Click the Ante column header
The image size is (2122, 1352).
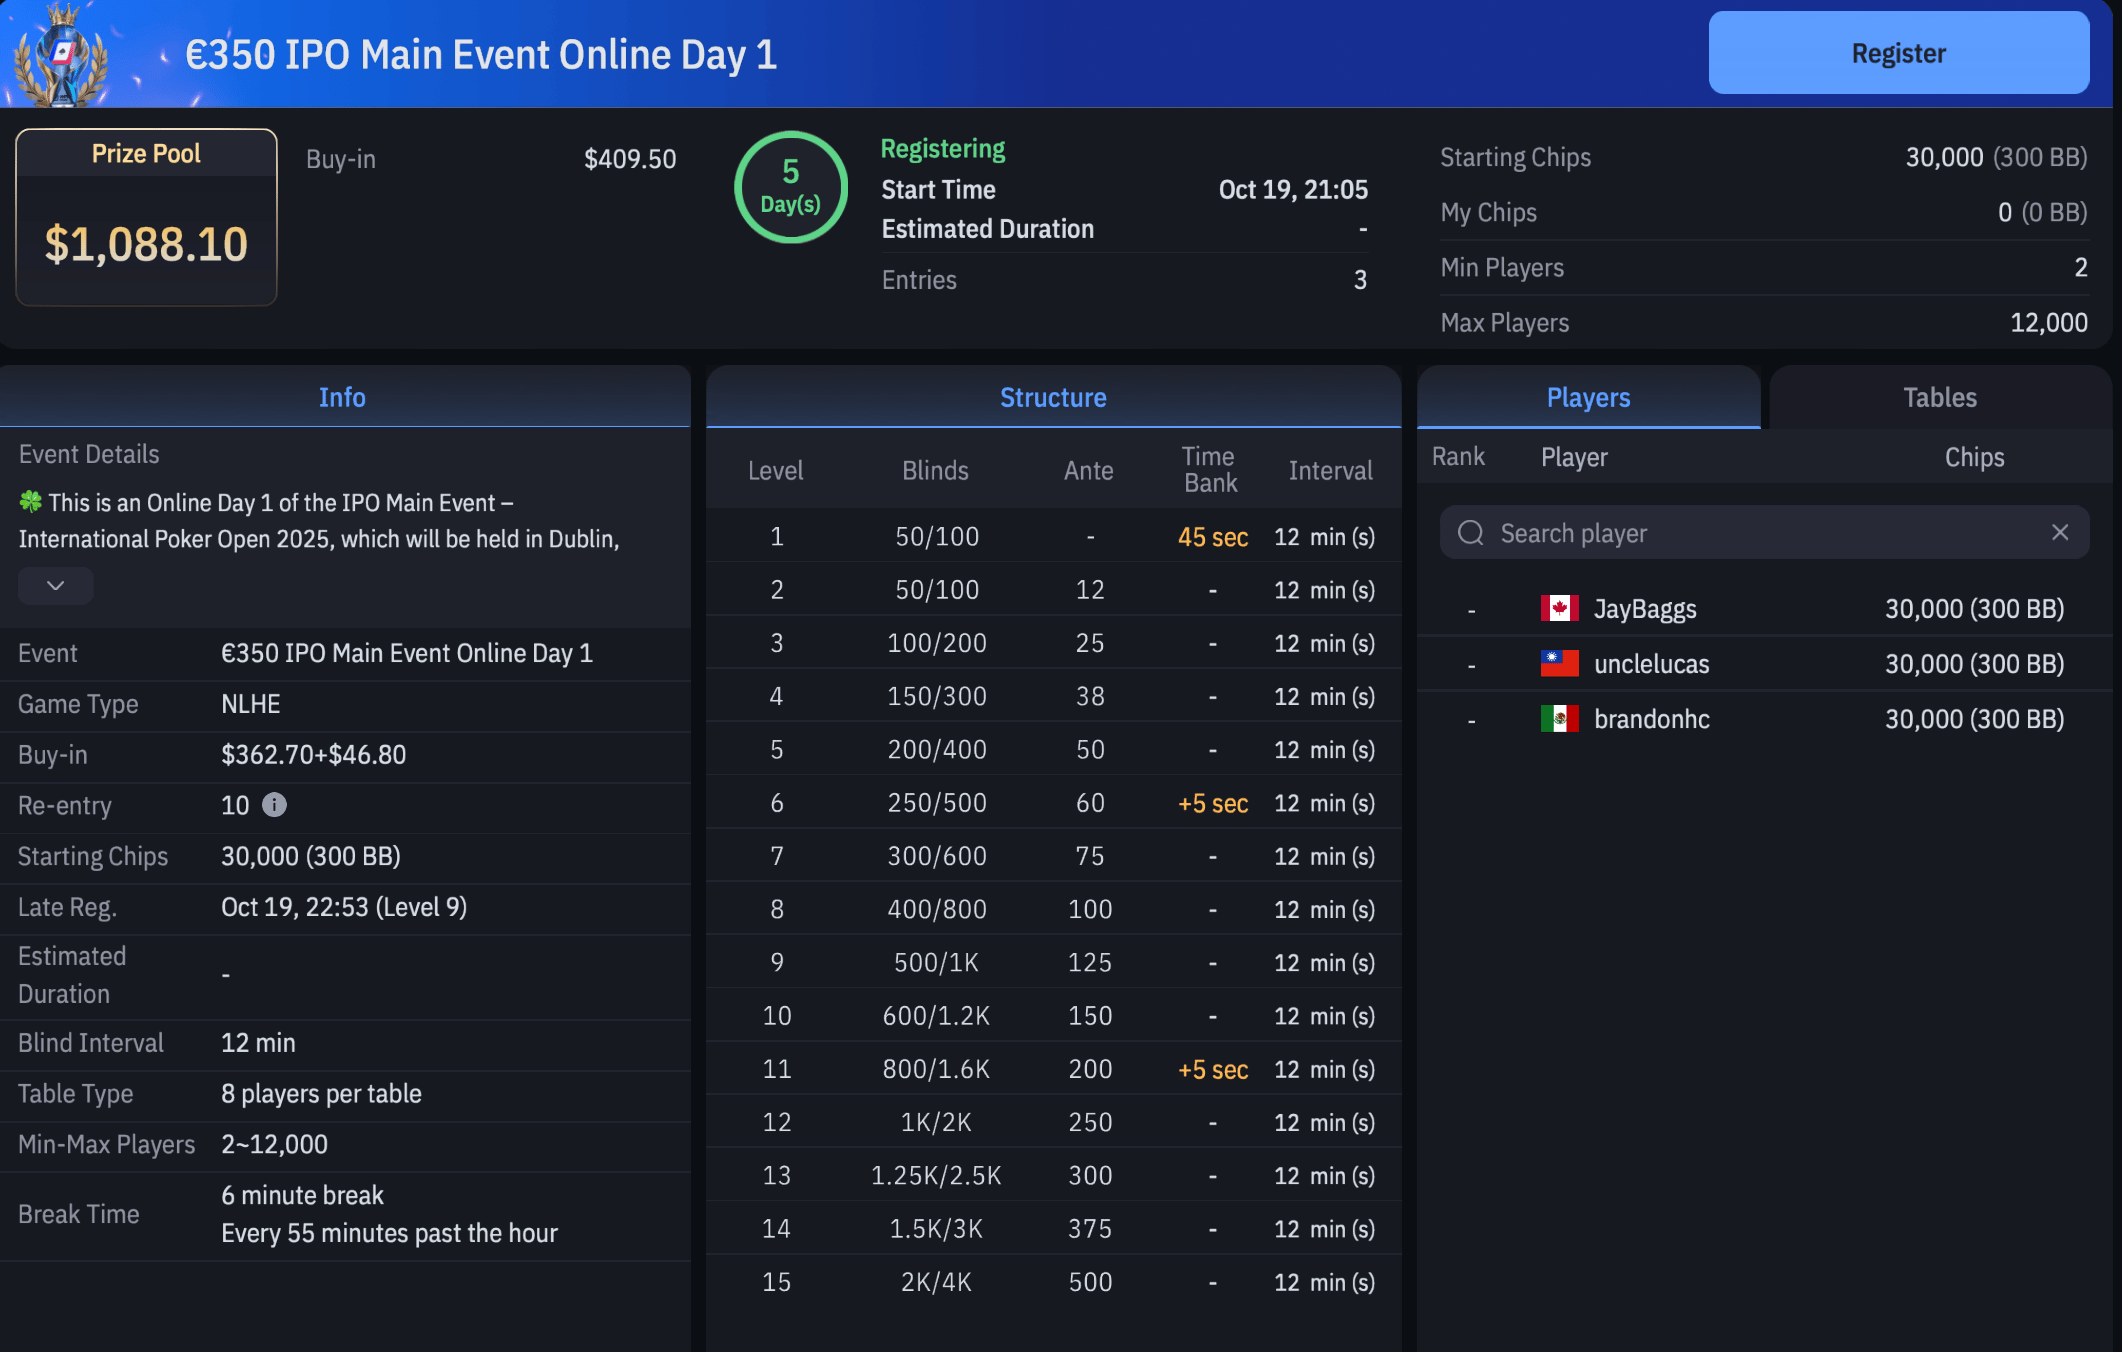coord(1089,470)
